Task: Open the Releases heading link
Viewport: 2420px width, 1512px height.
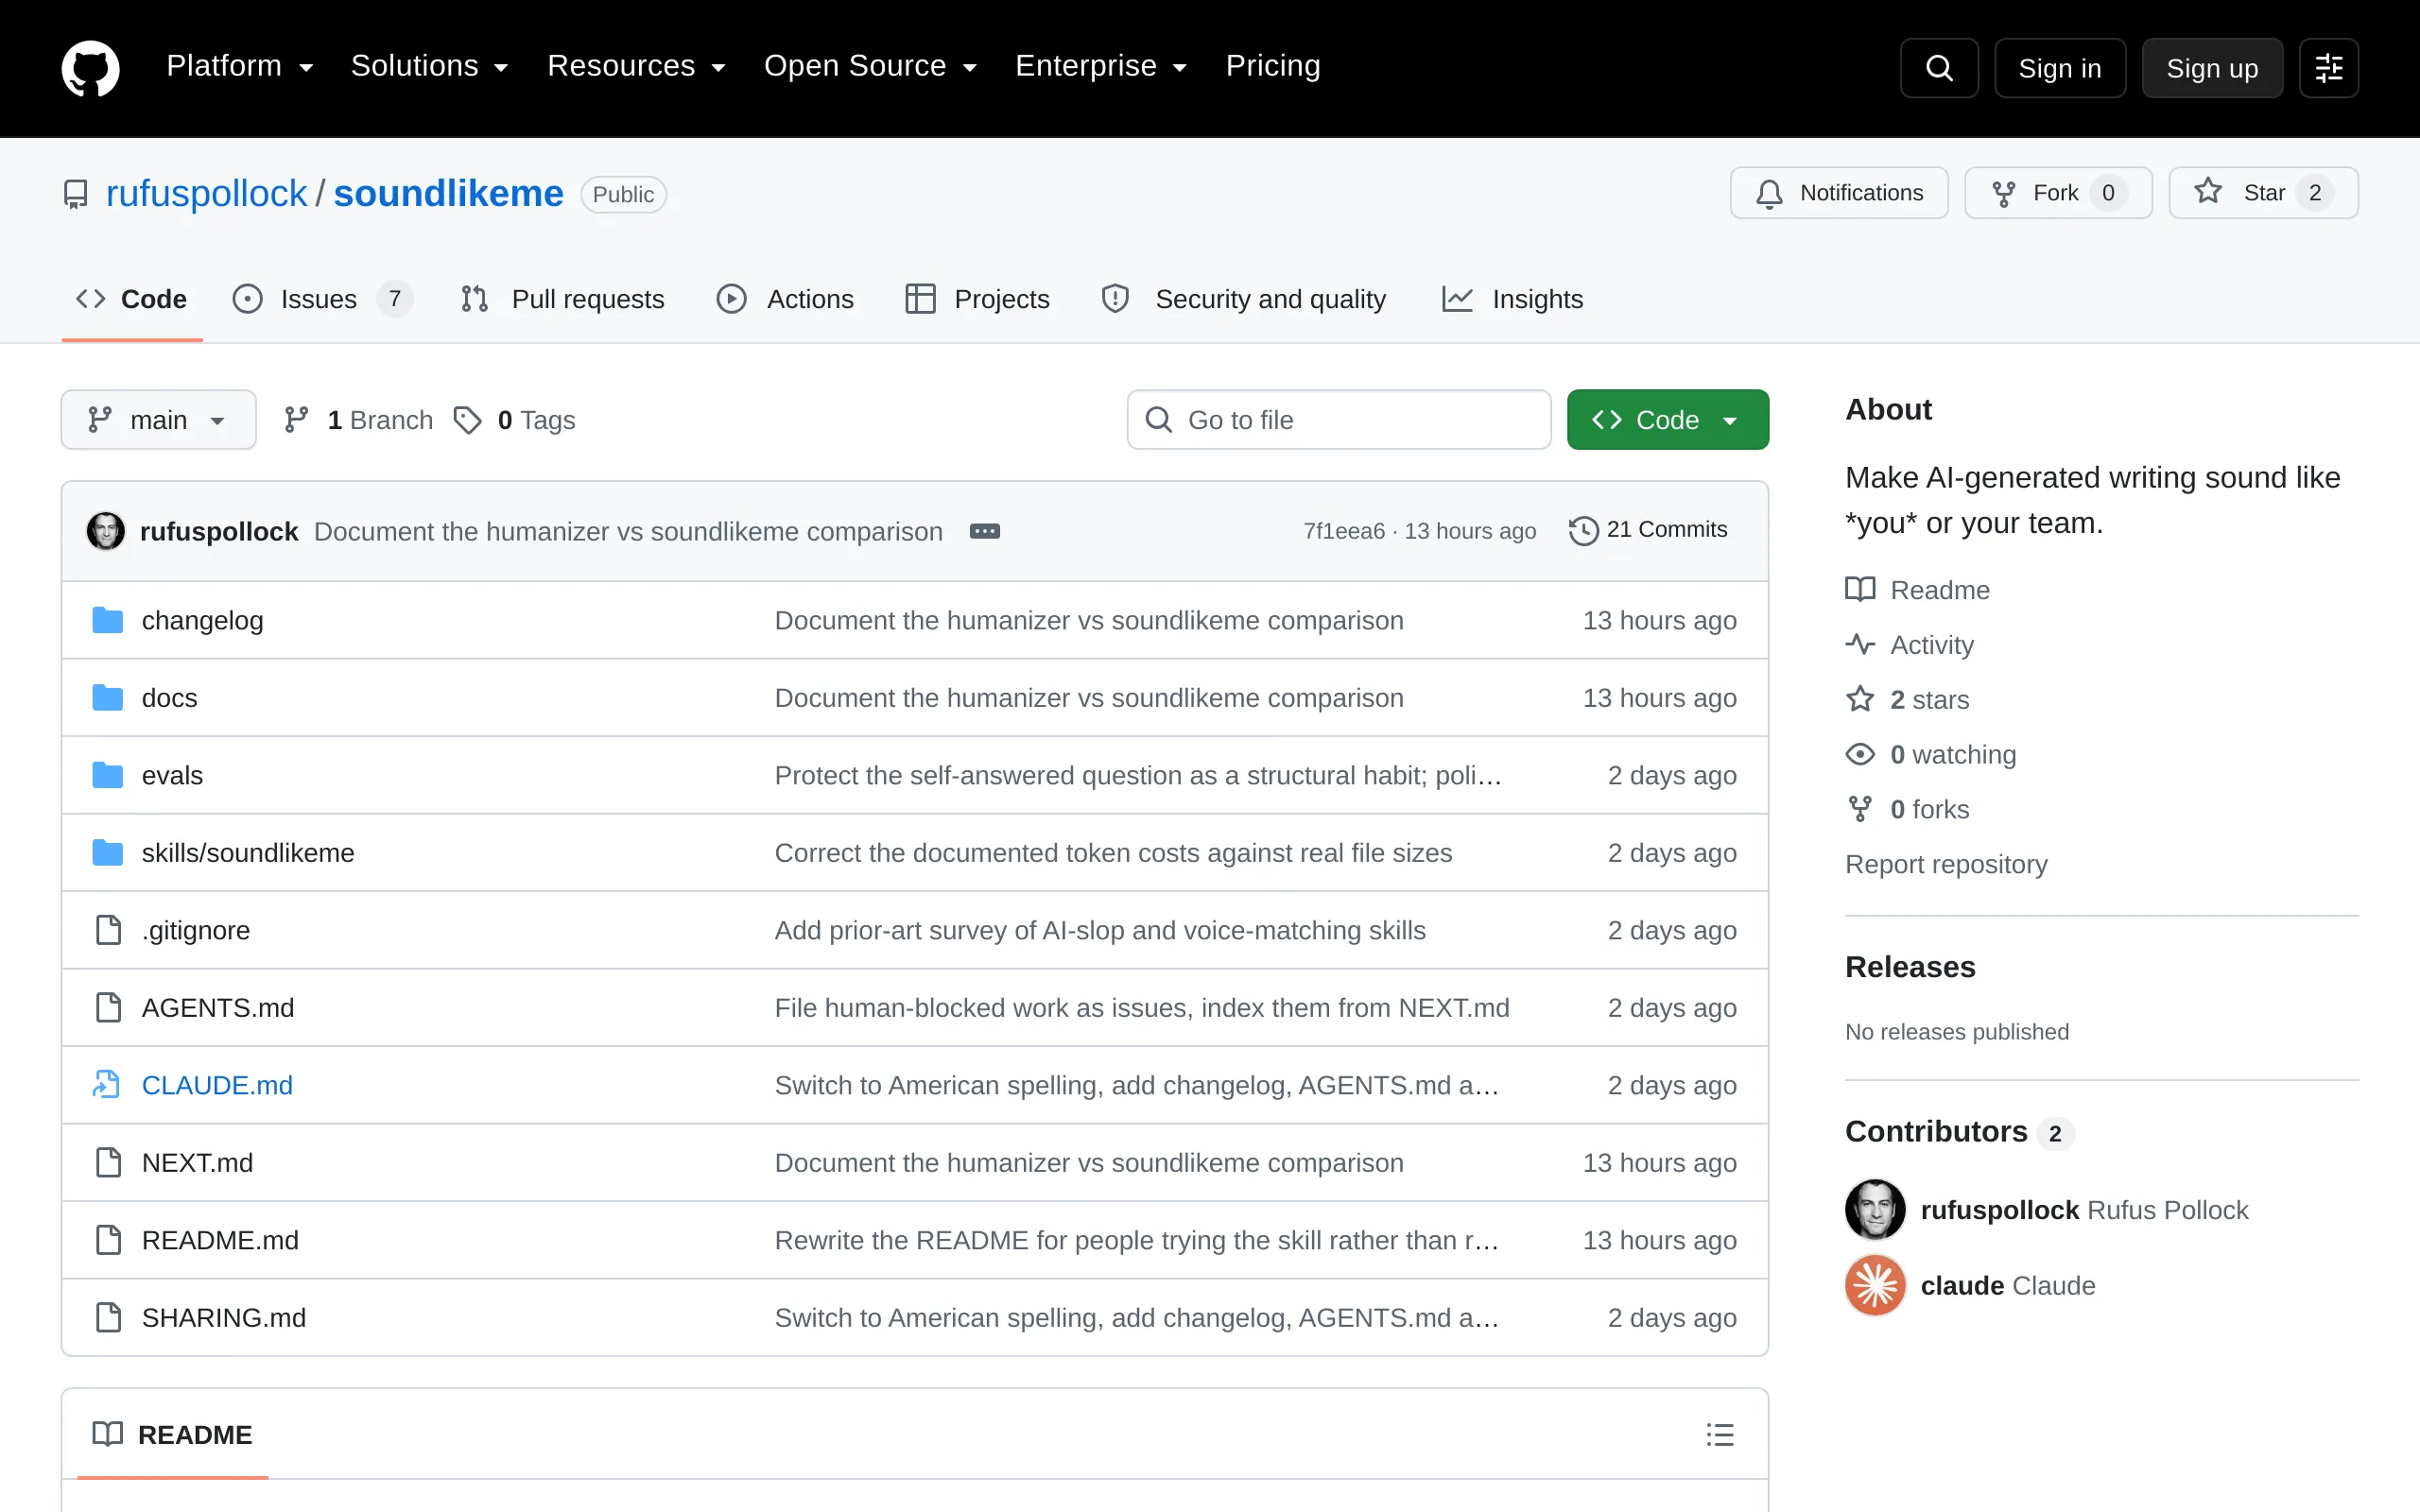Action: [x=1910, y=967]
